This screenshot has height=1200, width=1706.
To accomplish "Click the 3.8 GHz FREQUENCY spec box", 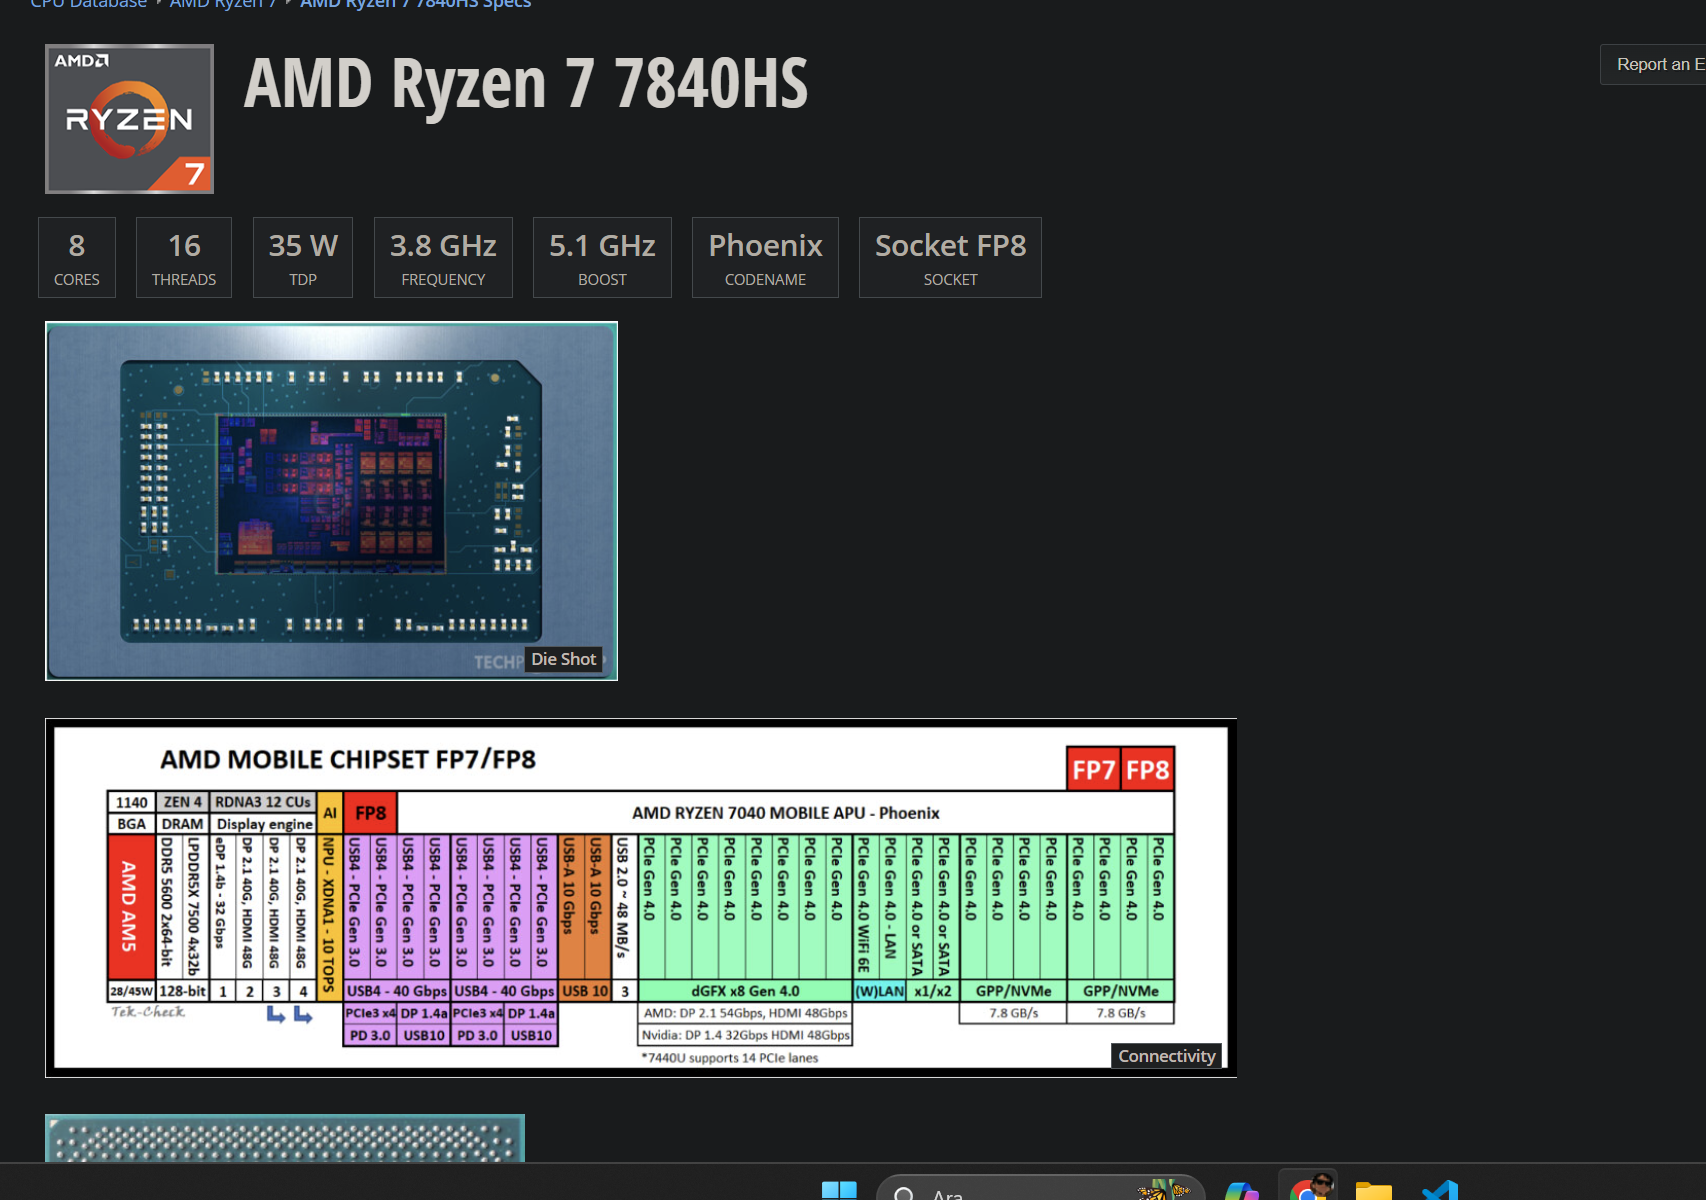I will point(443,257).
